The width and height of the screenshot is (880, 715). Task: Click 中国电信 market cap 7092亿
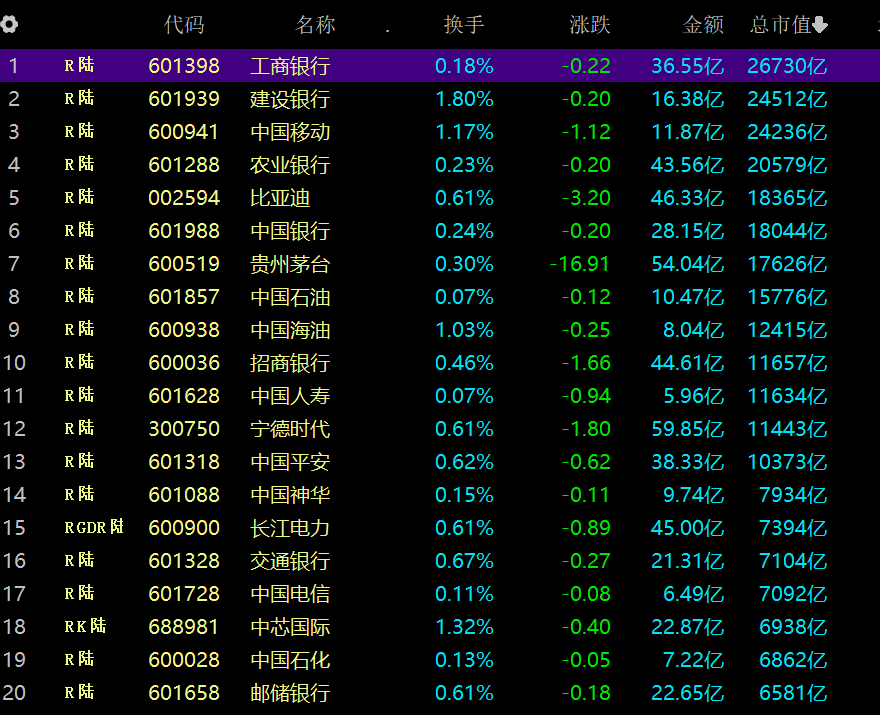click(794, 594)
